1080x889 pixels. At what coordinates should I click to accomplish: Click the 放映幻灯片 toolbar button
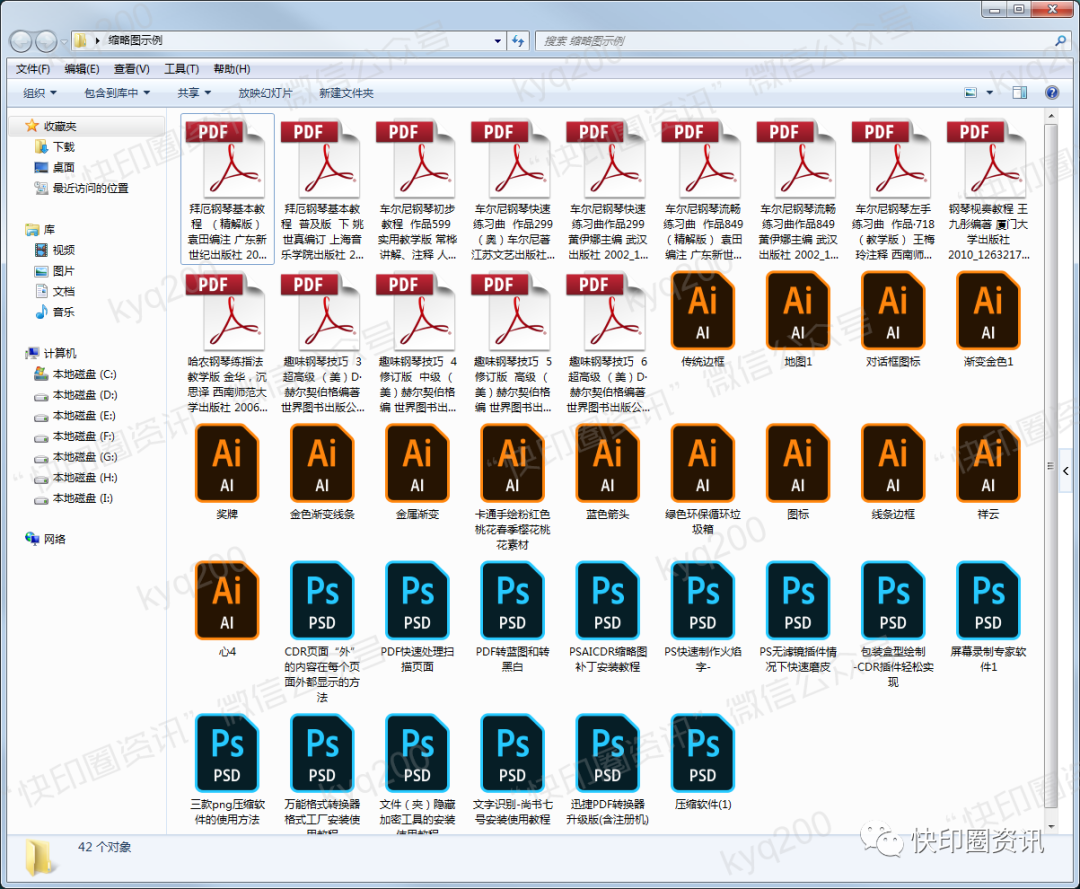click(265, 93)
